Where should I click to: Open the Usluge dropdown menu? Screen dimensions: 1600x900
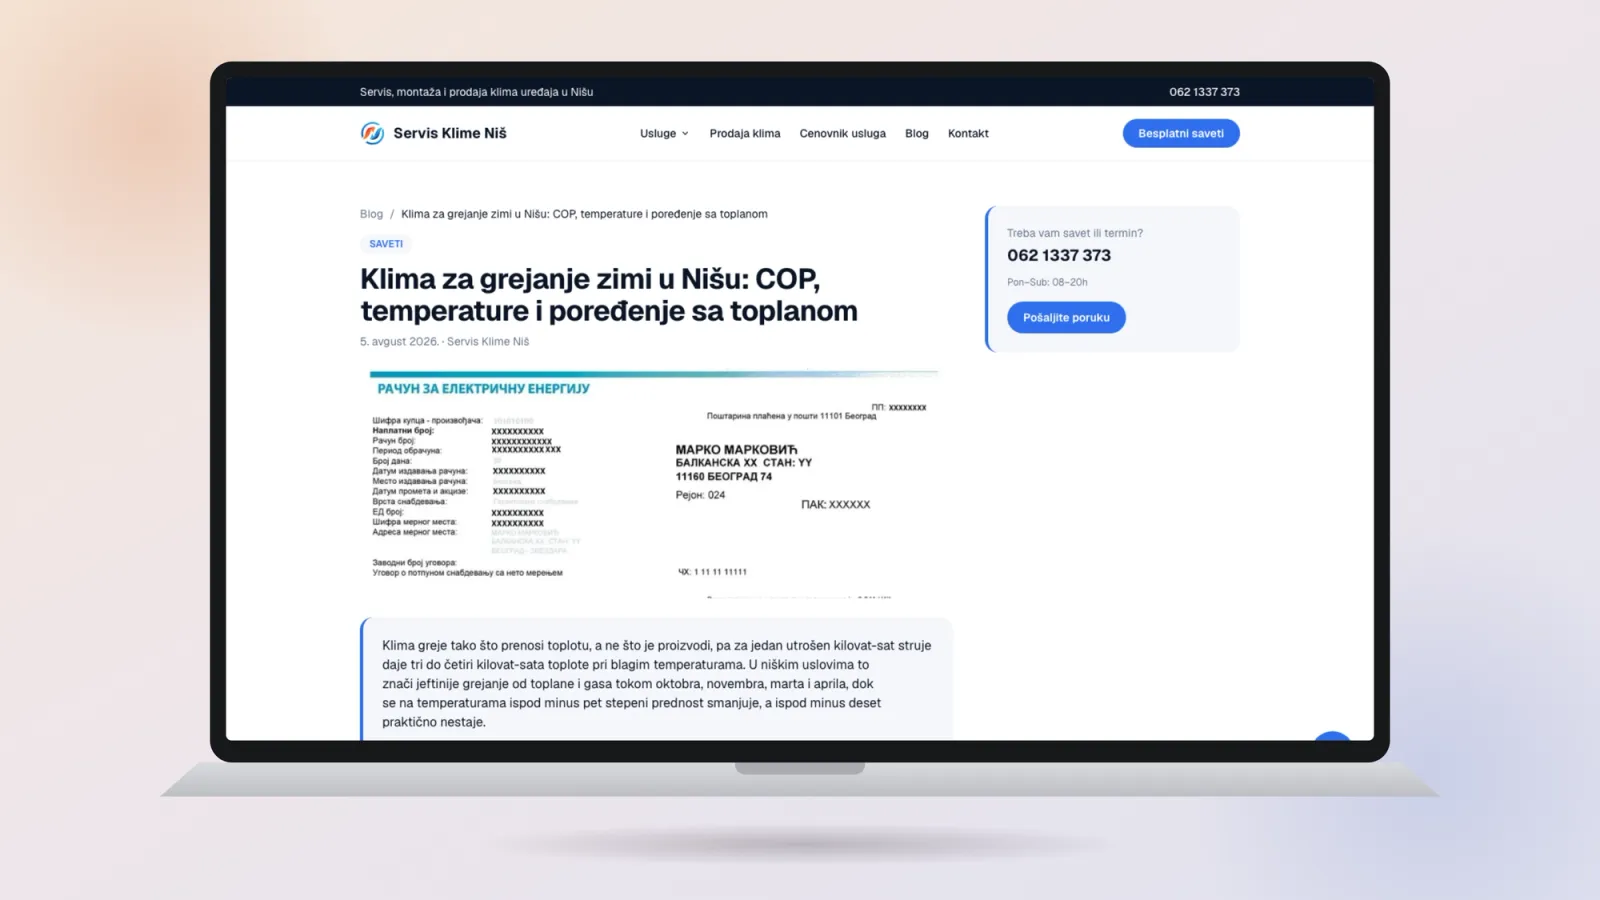pos(664,133)
